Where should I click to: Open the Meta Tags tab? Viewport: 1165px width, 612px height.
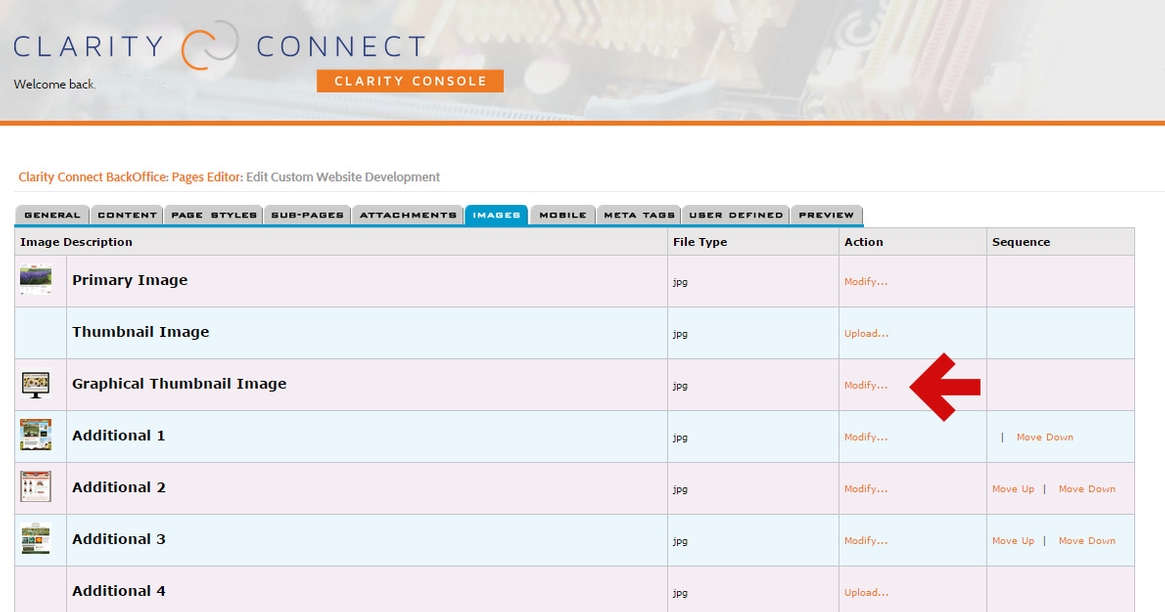pyautogui.click(x=639, y=215)
